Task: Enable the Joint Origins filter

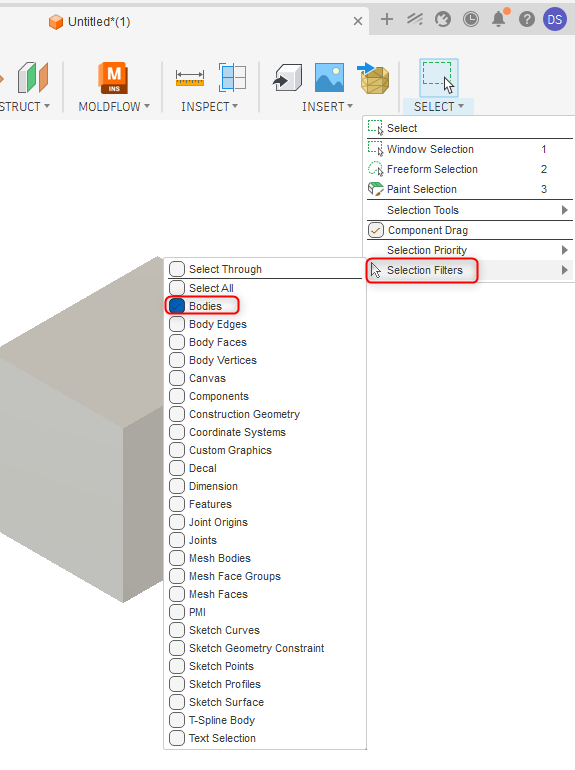Action: 177,522
